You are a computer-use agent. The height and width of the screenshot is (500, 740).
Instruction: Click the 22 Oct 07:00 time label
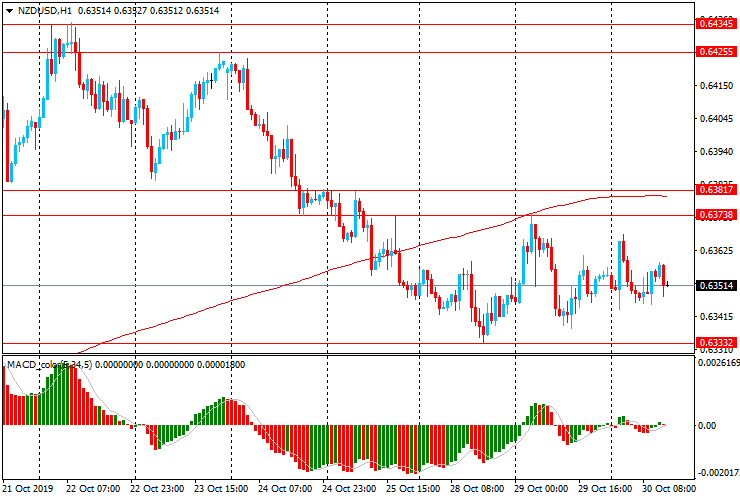pyautogui.click(x=93, y=488)
